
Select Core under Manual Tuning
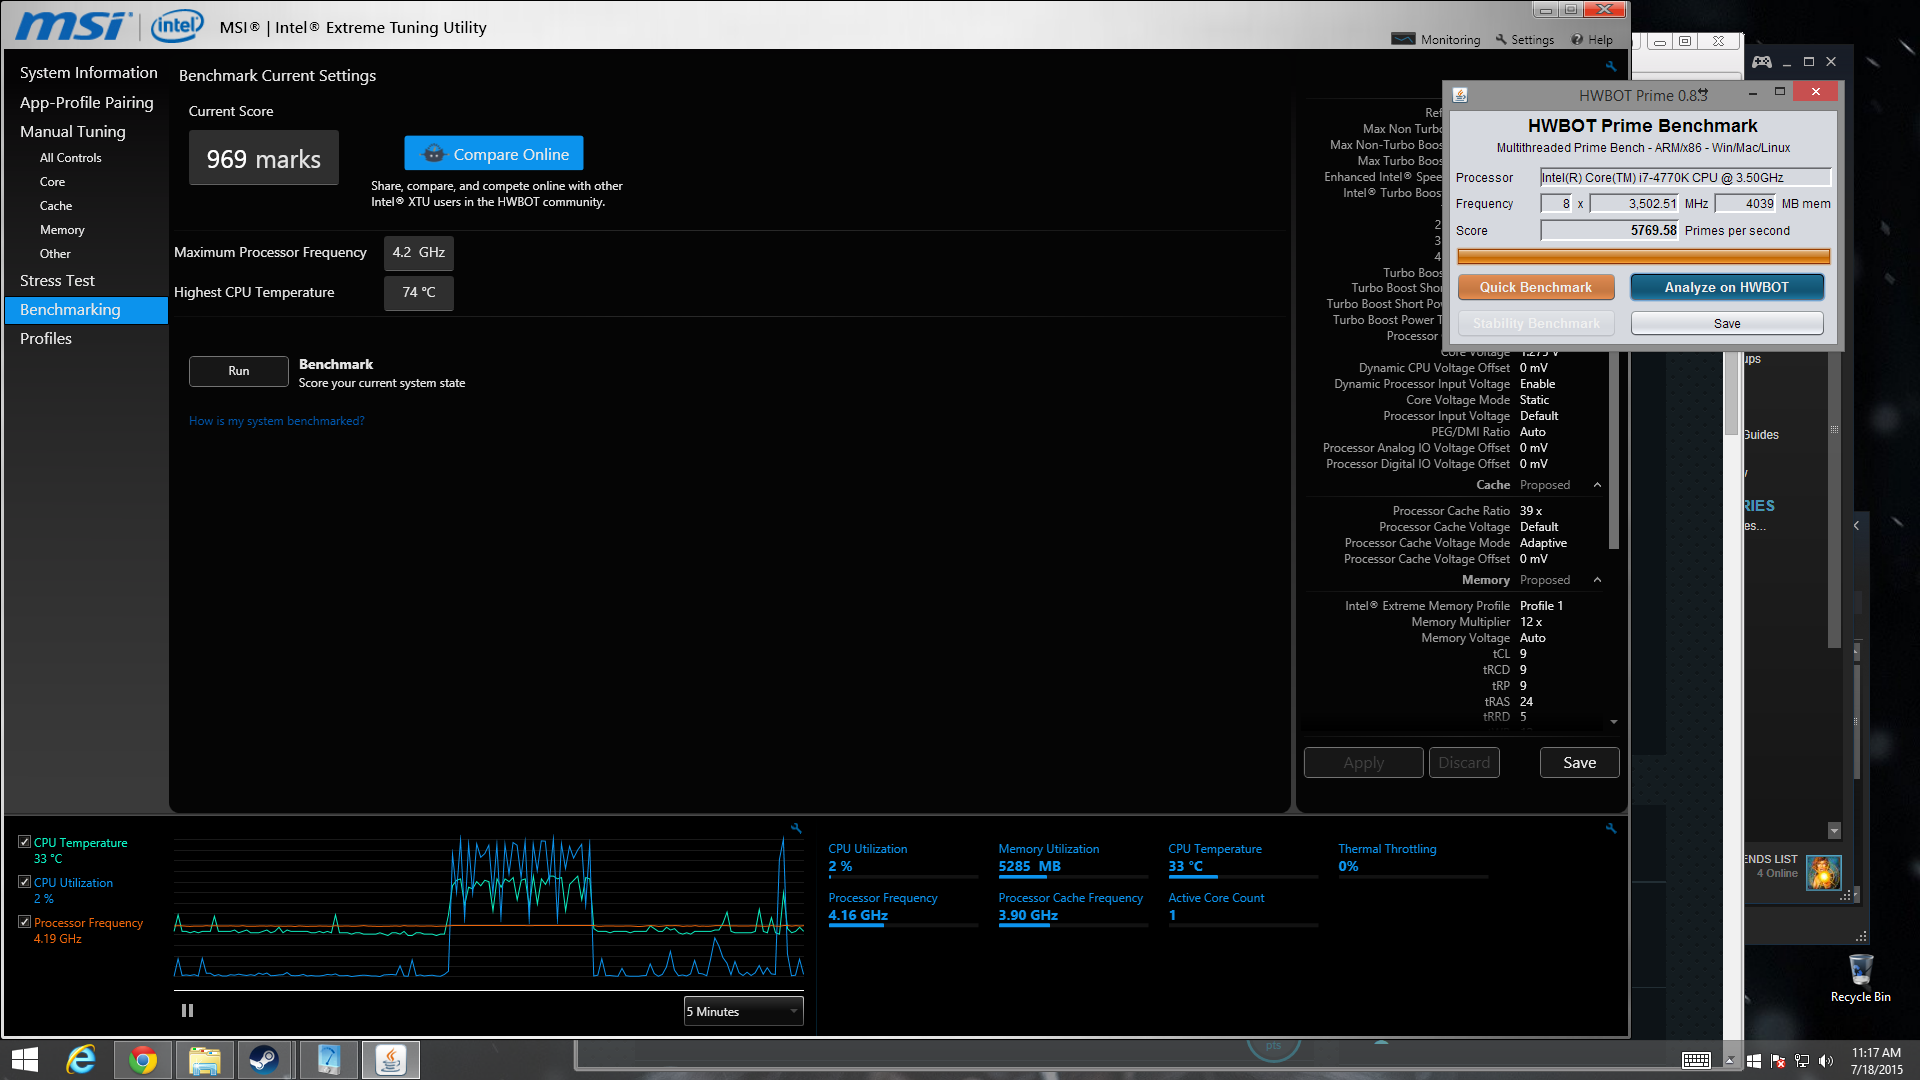[52, 182]
